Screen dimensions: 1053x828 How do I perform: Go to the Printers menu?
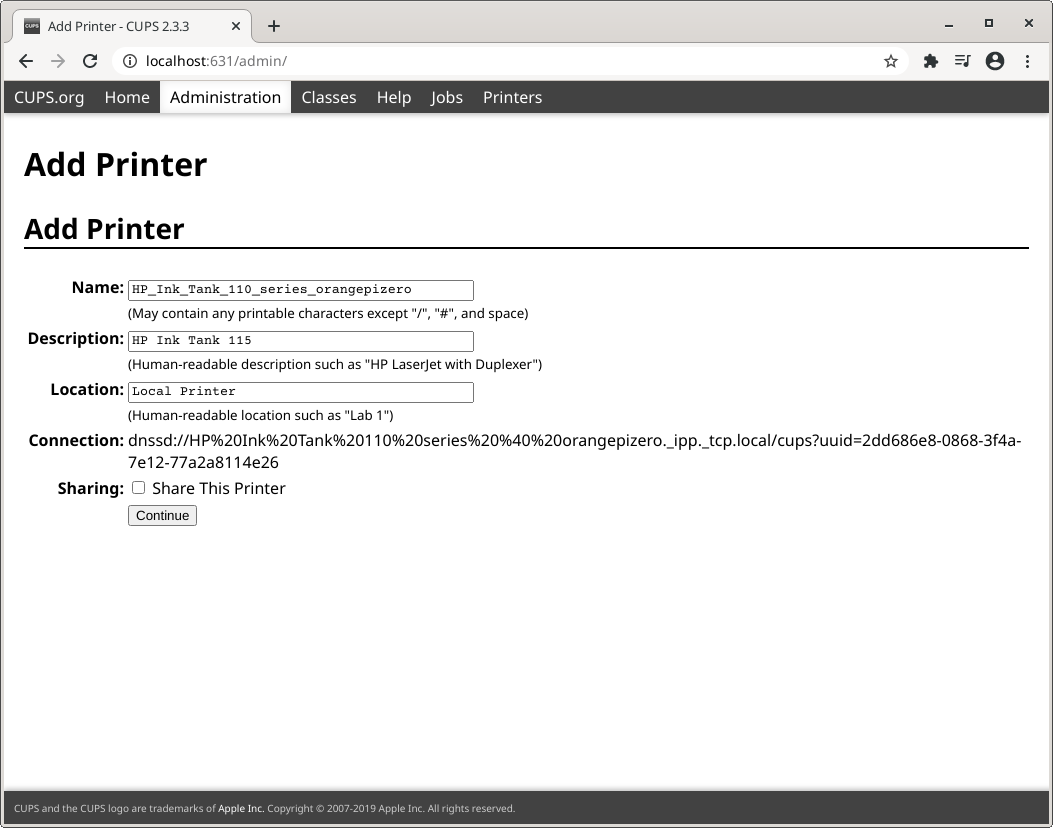click(x=512, y=97)
